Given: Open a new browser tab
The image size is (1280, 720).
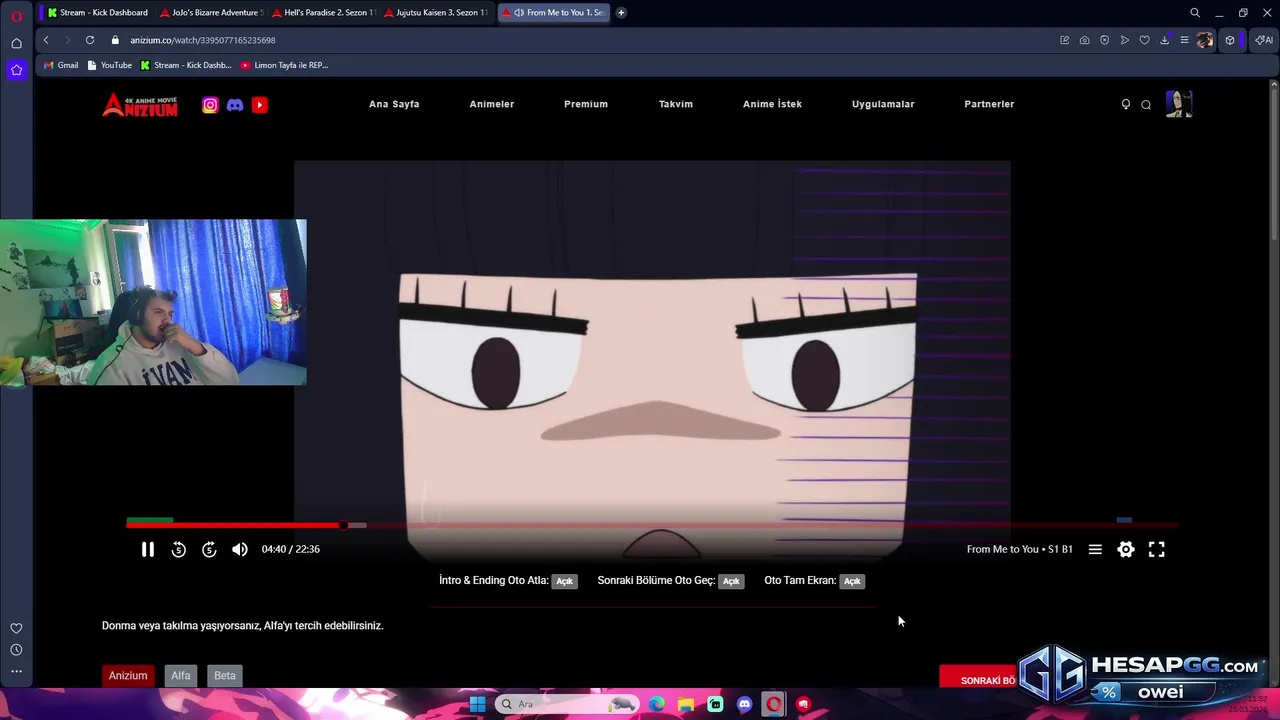Looking at the screenshot, I should (x=621, y=13).
